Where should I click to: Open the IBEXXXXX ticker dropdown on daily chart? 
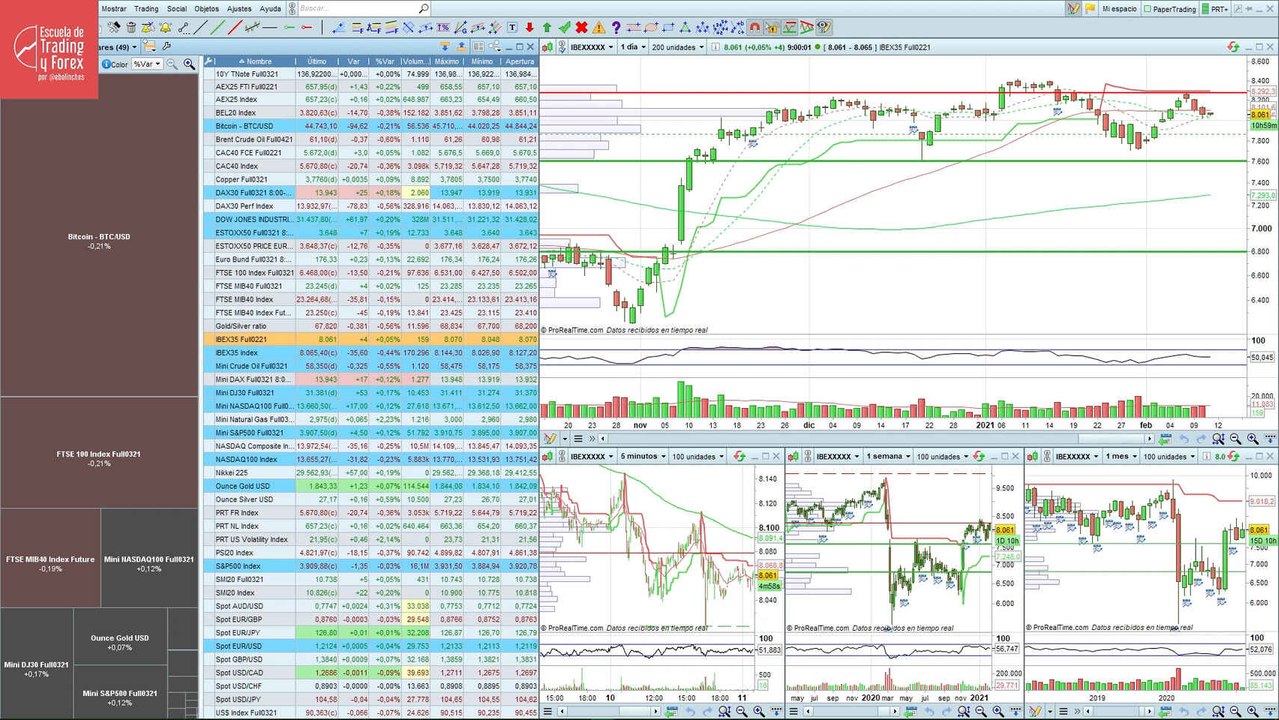(x=592, y=46)
